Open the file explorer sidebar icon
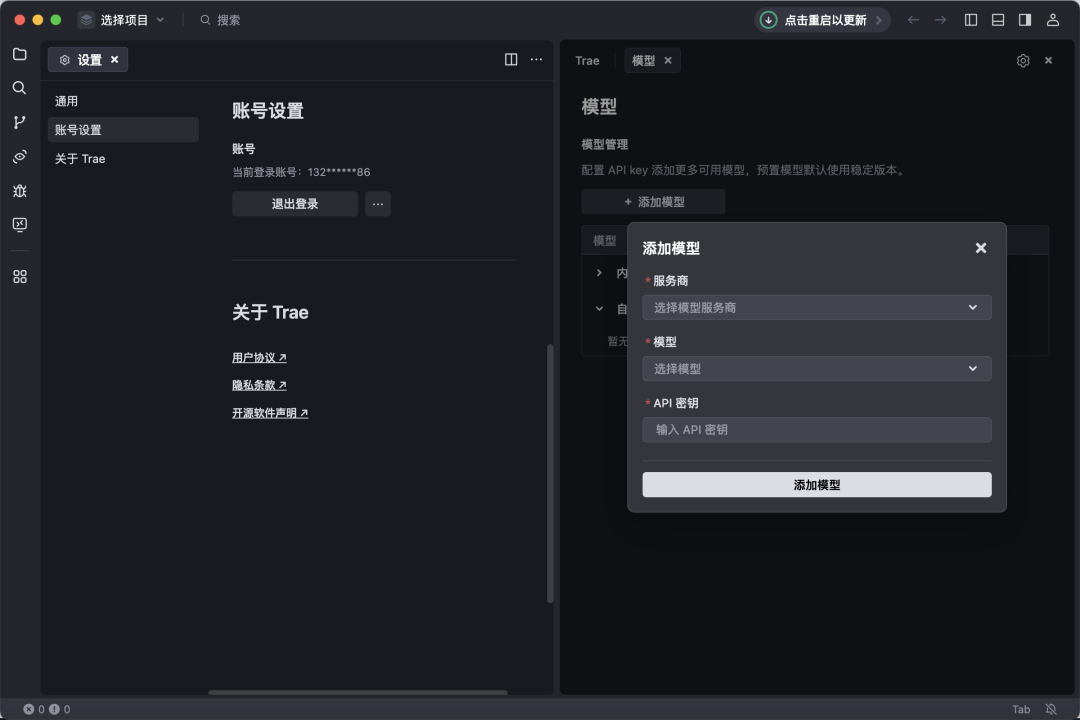Screen dimensions: 1080x720 tap(20, 54)
